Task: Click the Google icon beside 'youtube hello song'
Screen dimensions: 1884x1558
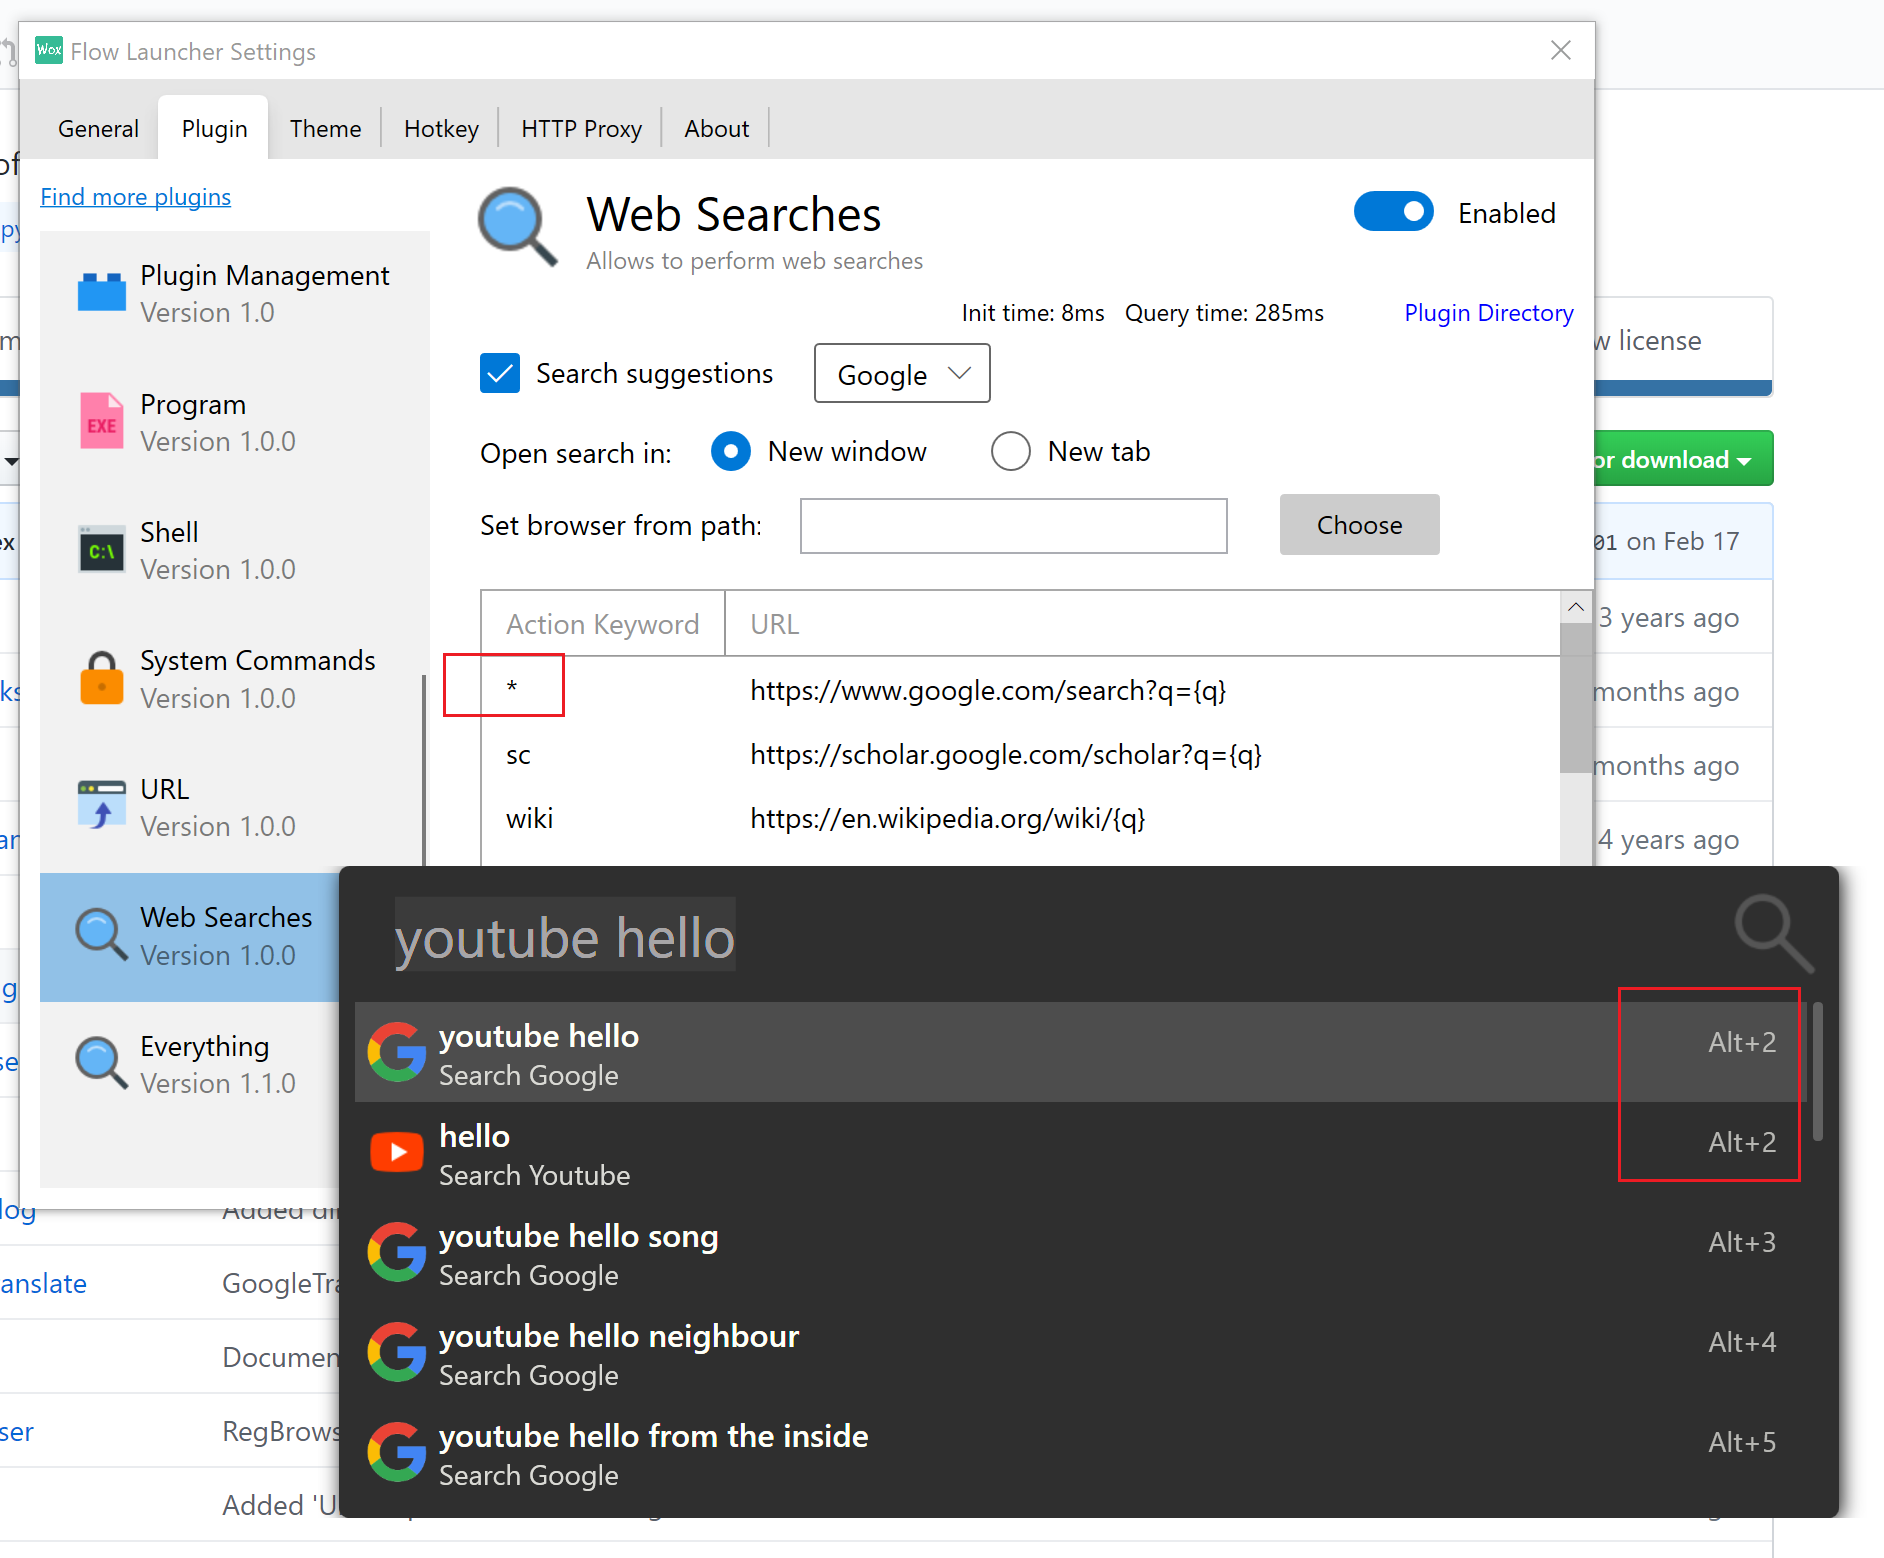Action: 397,1252
